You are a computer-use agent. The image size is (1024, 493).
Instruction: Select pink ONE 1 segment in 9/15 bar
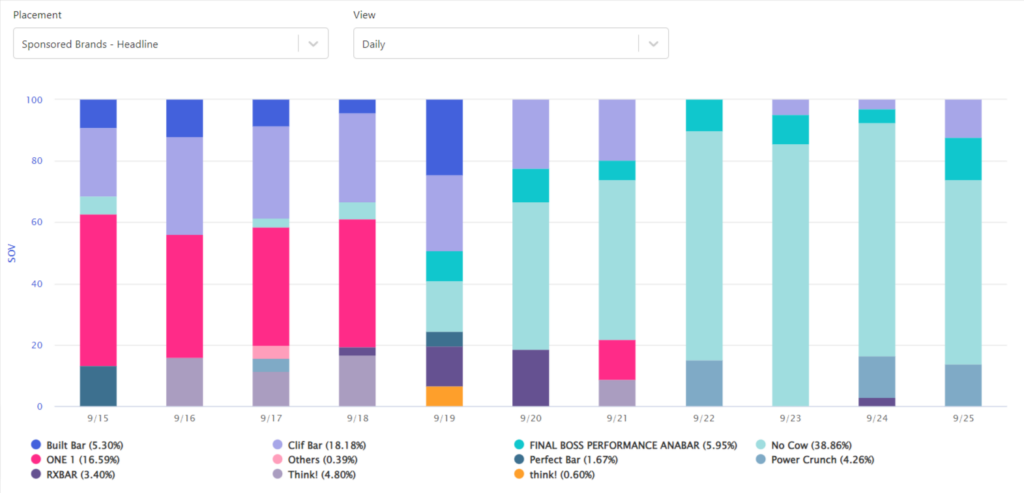[98, 291]
